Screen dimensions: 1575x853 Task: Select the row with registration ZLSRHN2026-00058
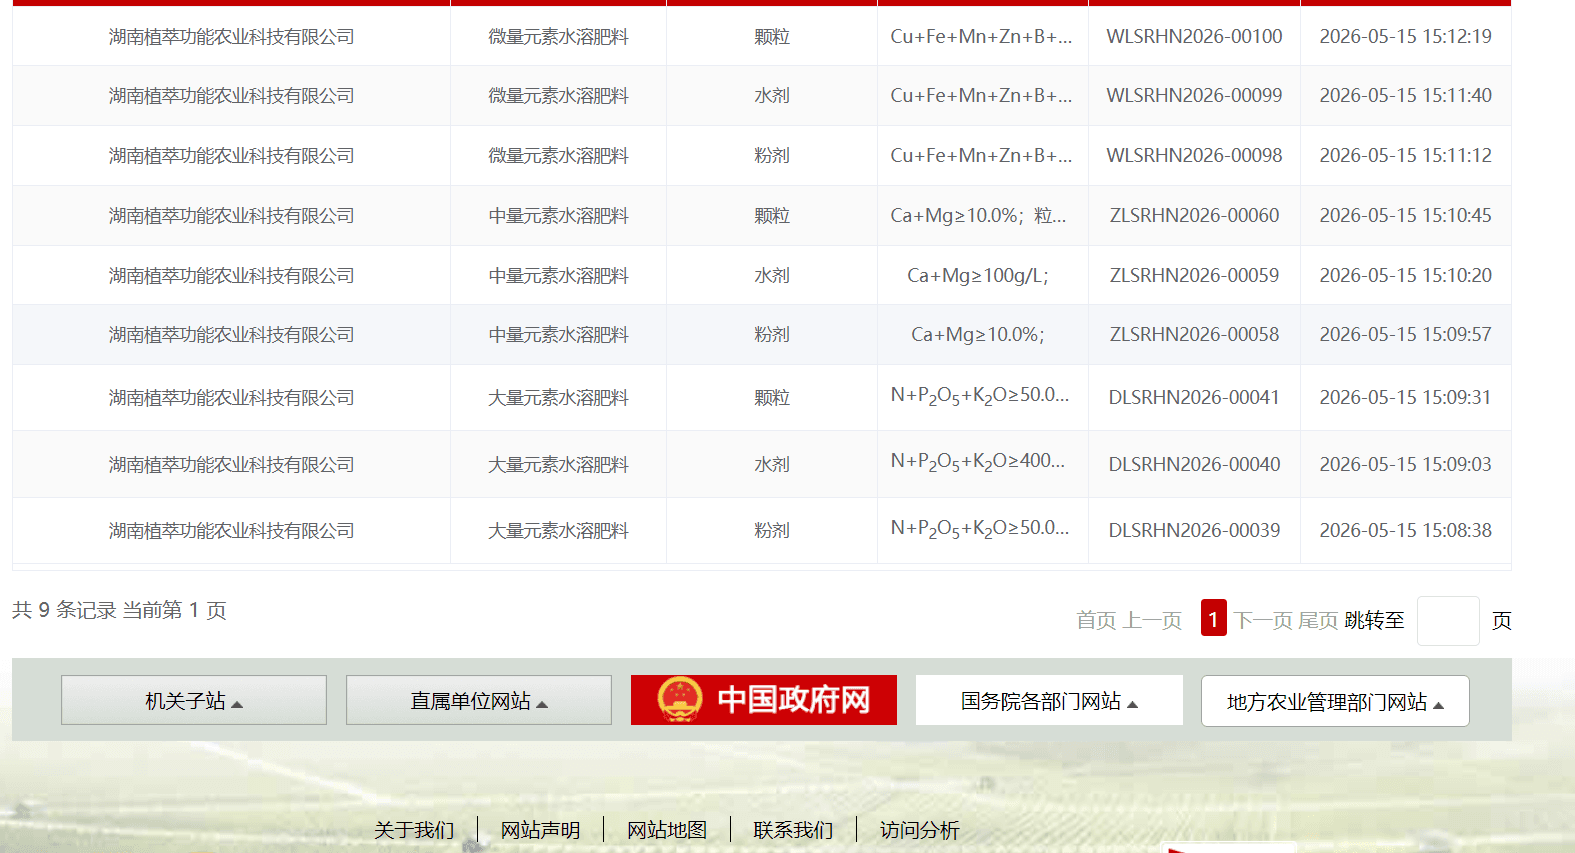(761, 334)
